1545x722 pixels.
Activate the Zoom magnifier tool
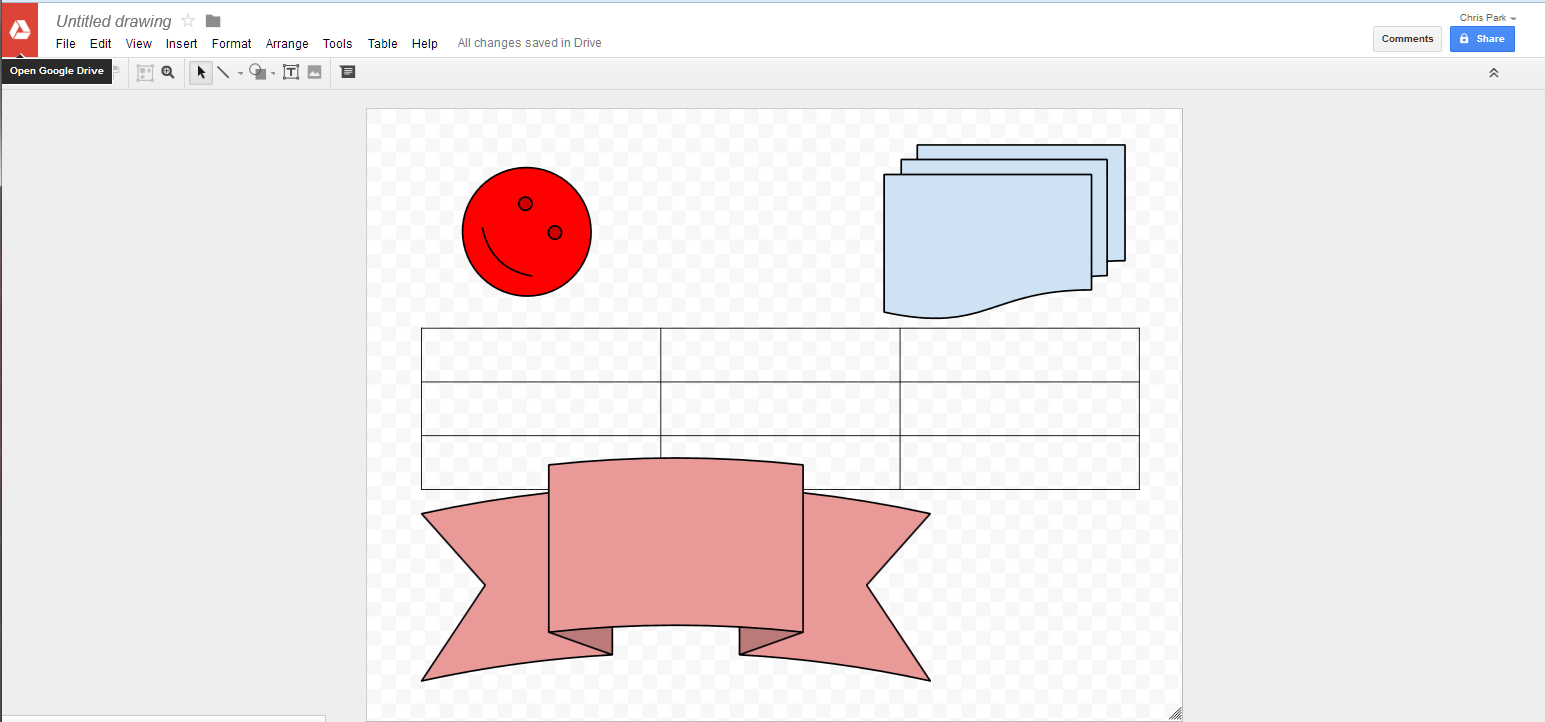[x=168, y=71]
